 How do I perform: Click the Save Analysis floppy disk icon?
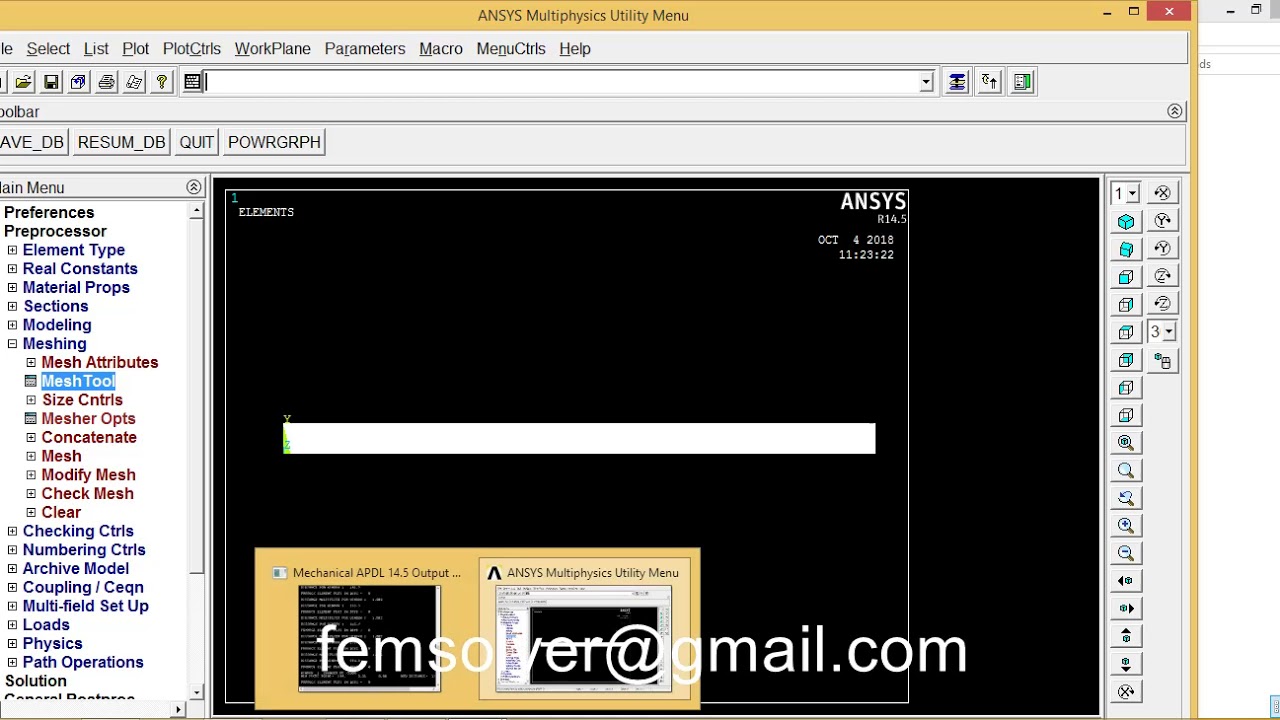51,82
